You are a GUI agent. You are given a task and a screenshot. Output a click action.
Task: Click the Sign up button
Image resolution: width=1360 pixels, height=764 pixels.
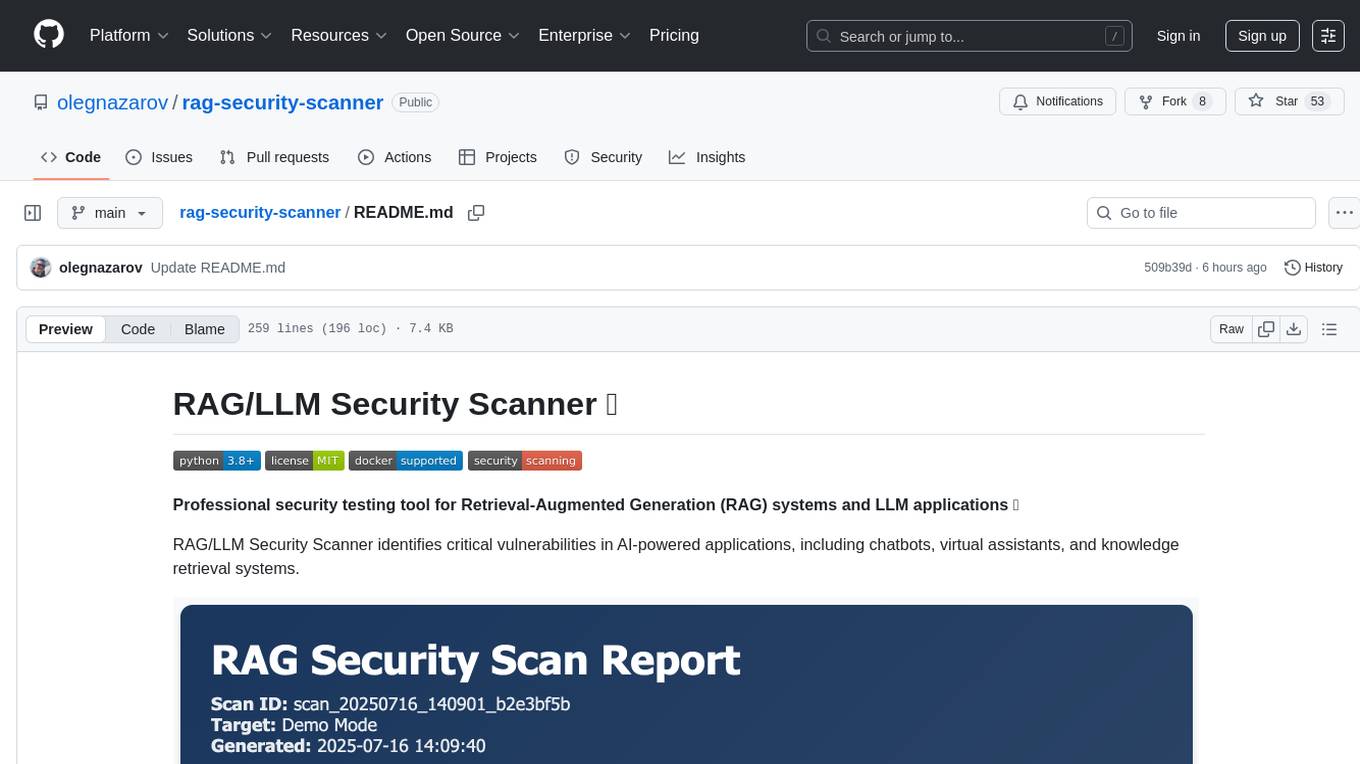[1262, 36]
